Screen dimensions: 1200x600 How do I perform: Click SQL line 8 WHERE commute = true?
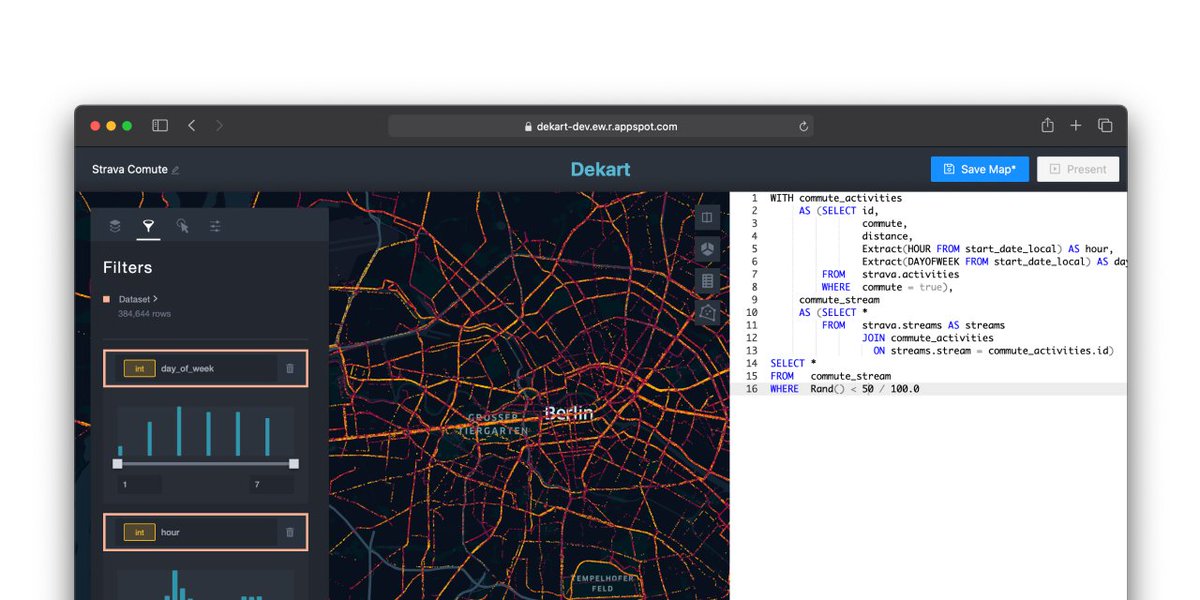click(887, 287)
